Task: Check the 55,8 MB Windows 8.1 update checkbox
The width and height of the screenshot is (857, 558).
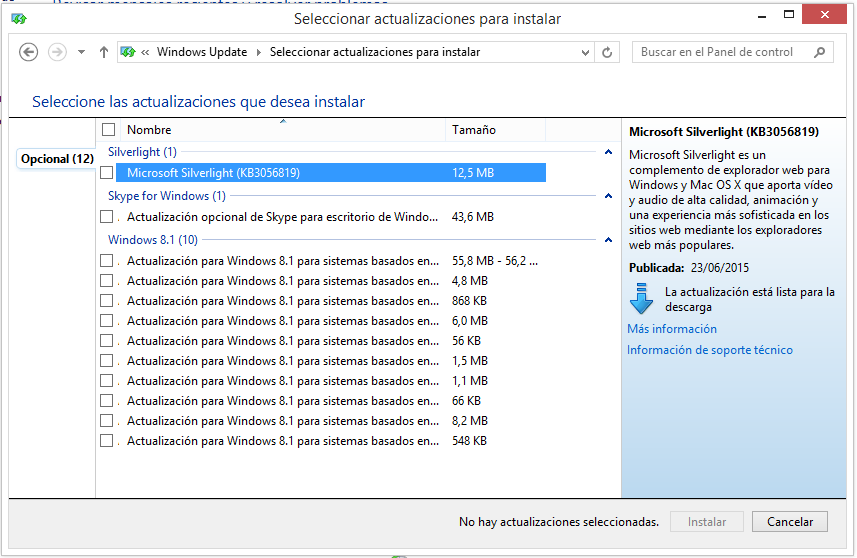Action: pyautogui.click(x=107, y=261)
